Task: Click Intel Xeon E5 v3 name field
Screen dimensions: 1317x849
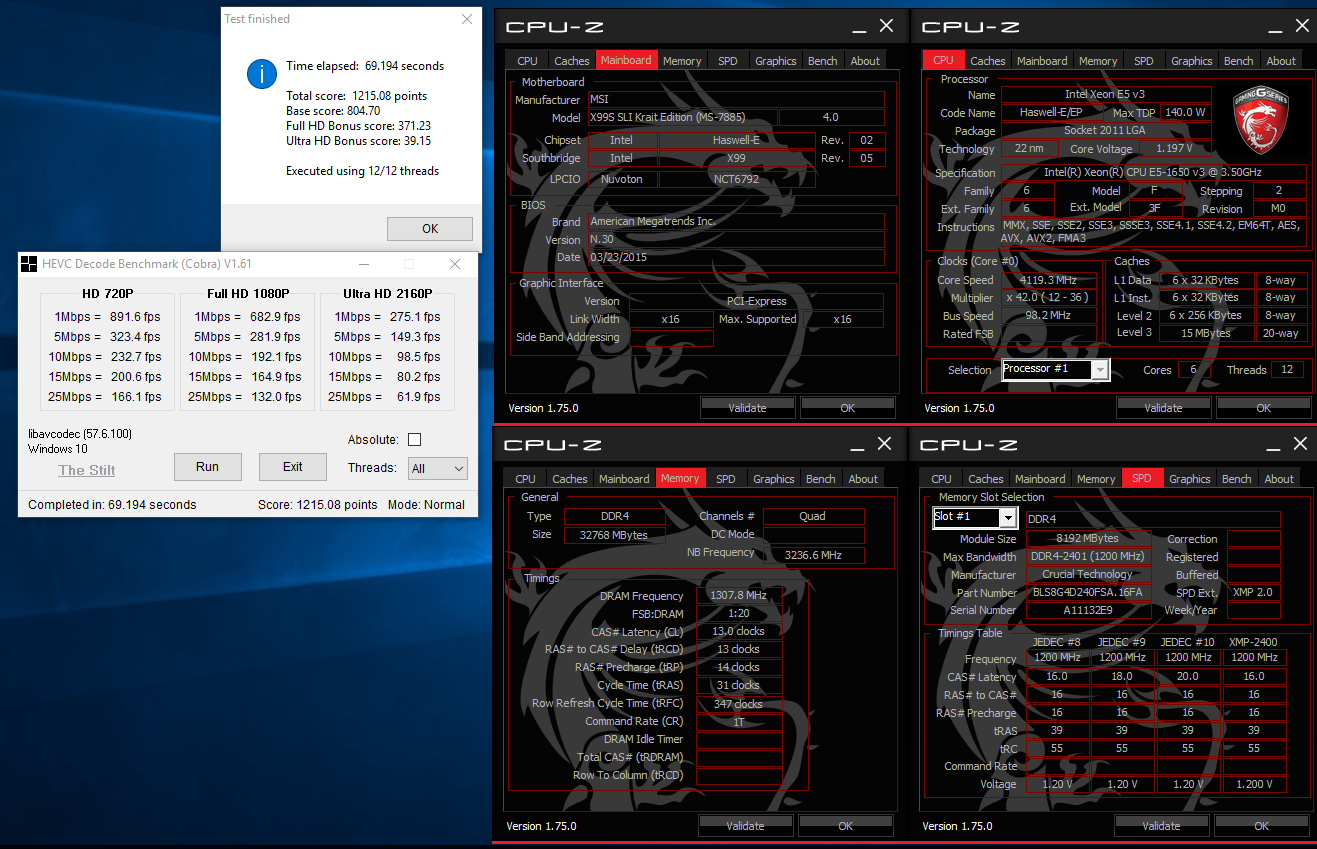Action: [1106, 95]
